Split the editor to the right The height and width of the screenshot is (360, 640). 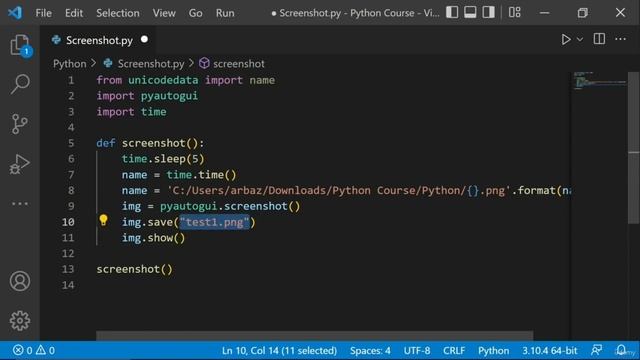599,39
